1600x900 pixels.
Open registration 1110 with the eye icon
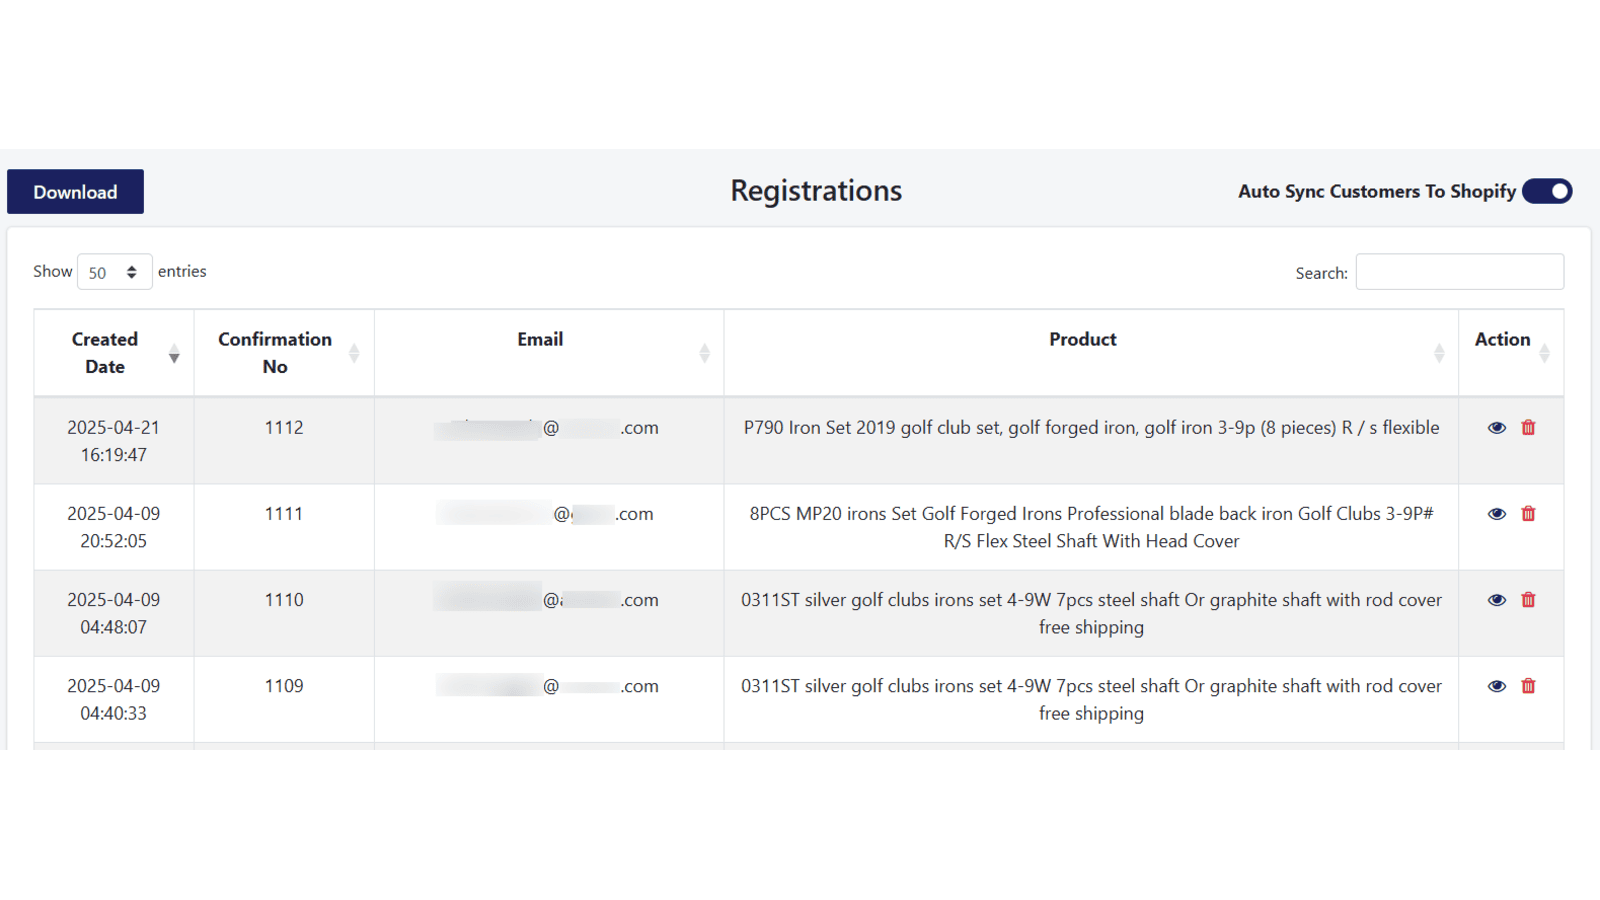[1496, 600]
